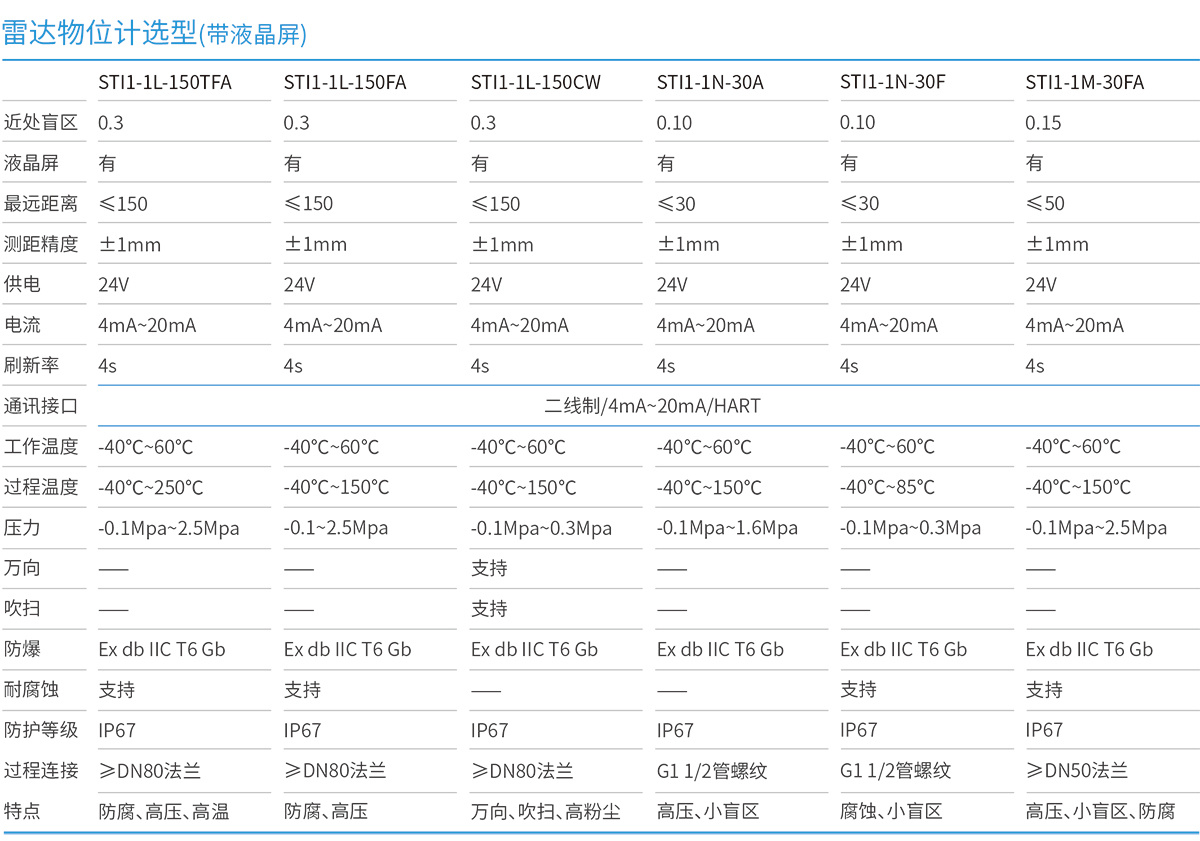Click the row label 过程连接
The width and height of the screenshot is (1200, 841).
point(40,770)
